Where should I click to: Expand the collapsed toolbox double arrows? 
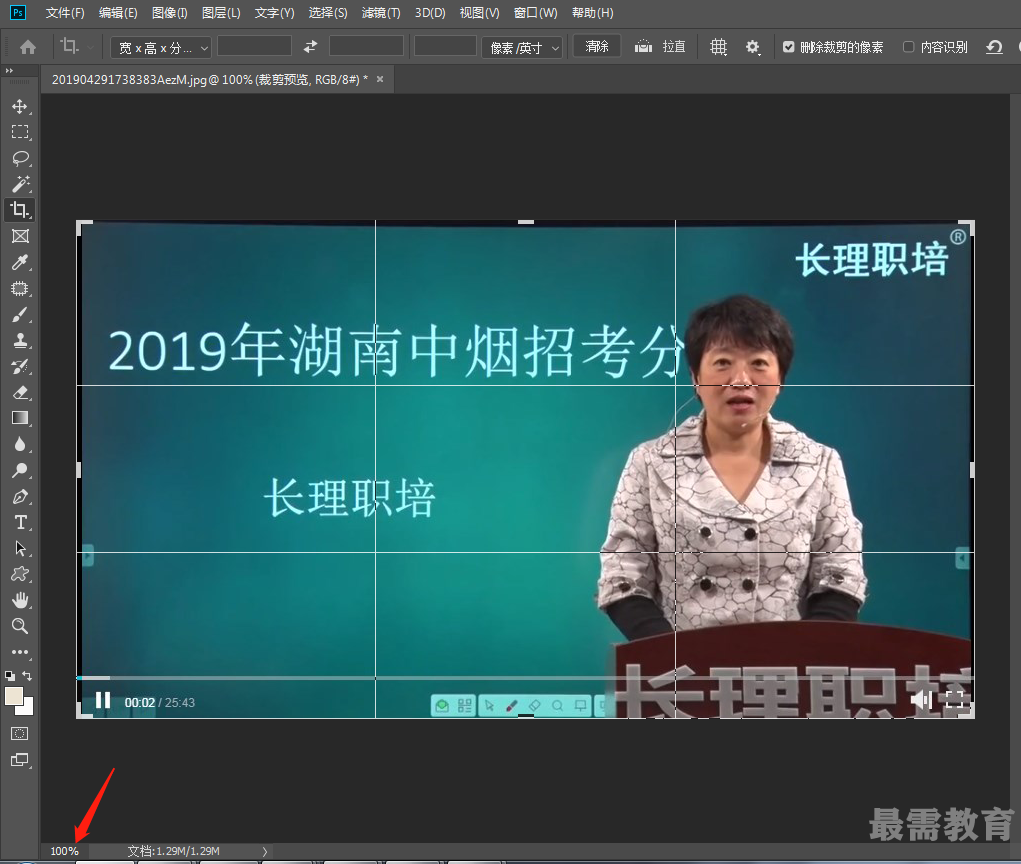pyautogui.click(x=8, y=70)
